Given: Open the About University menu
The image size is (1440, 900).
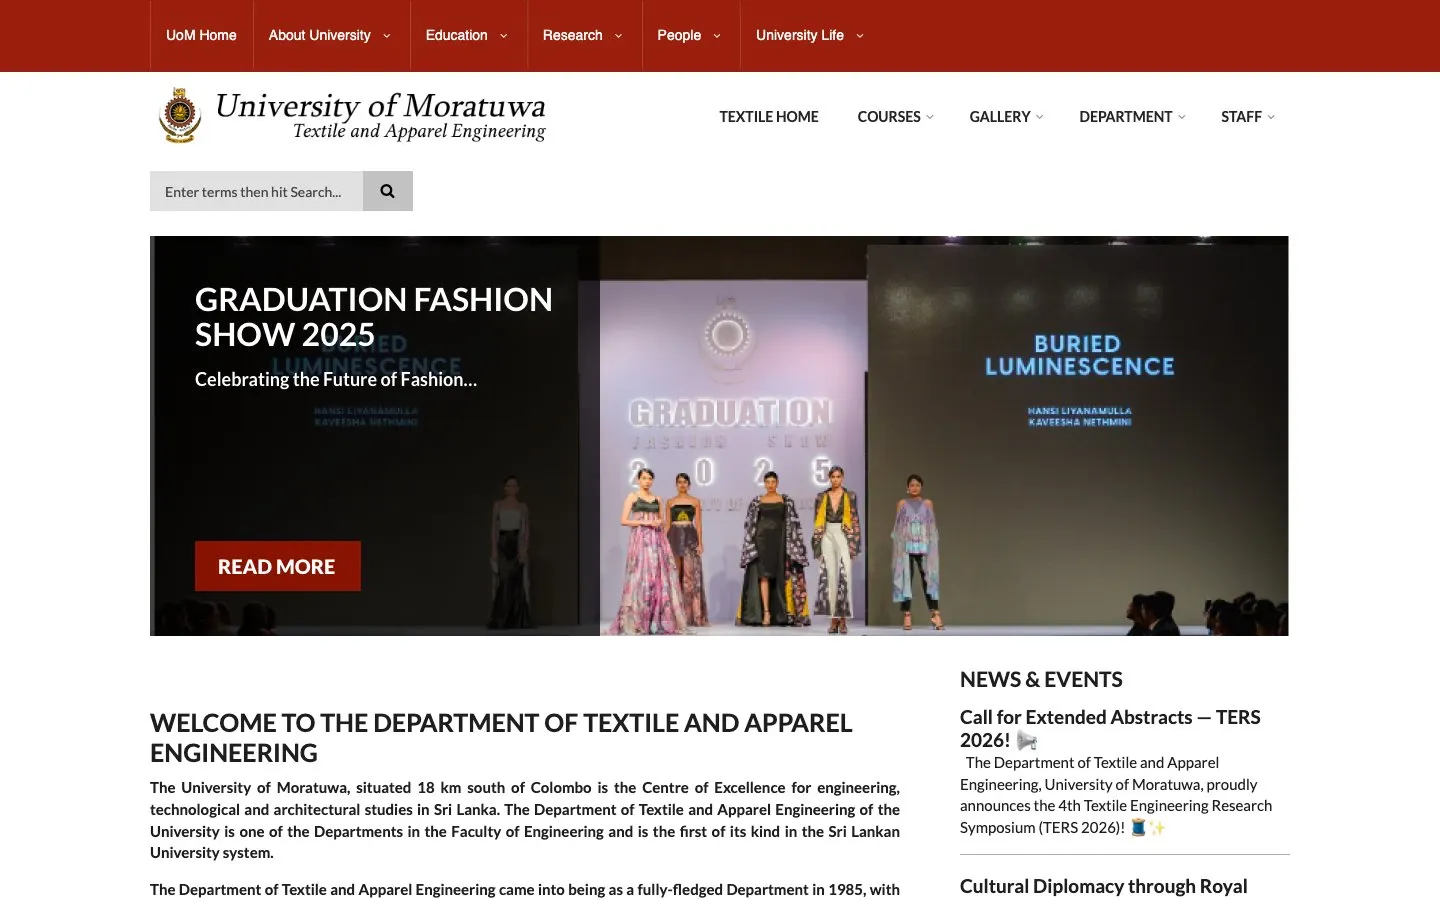Looking at the screenshot, I should [x=319, y=35].
